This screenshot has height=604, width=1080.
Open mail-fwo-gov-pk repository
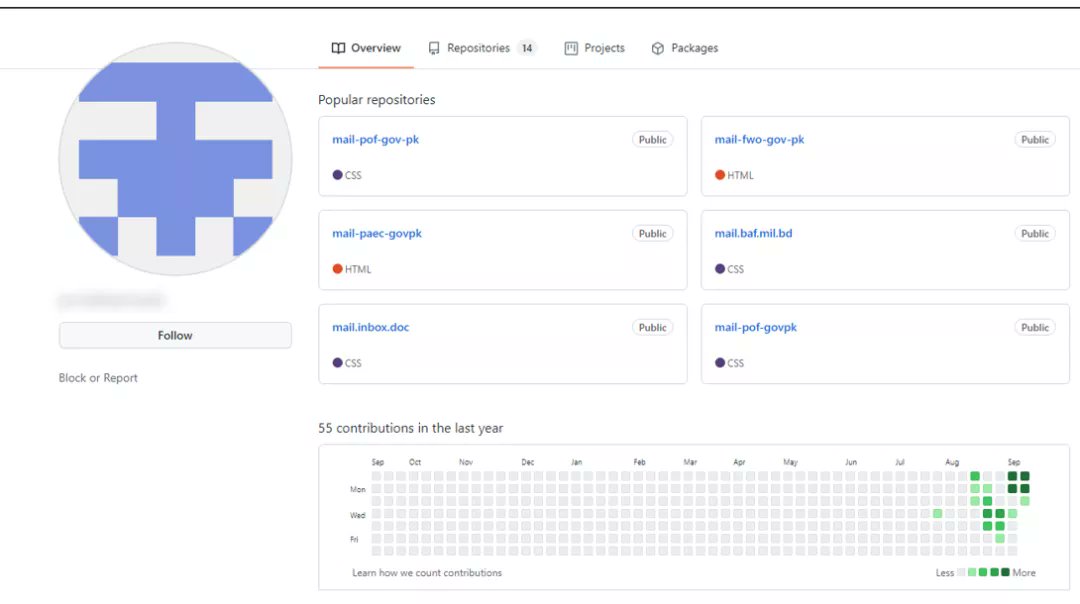tap(759, 139)
